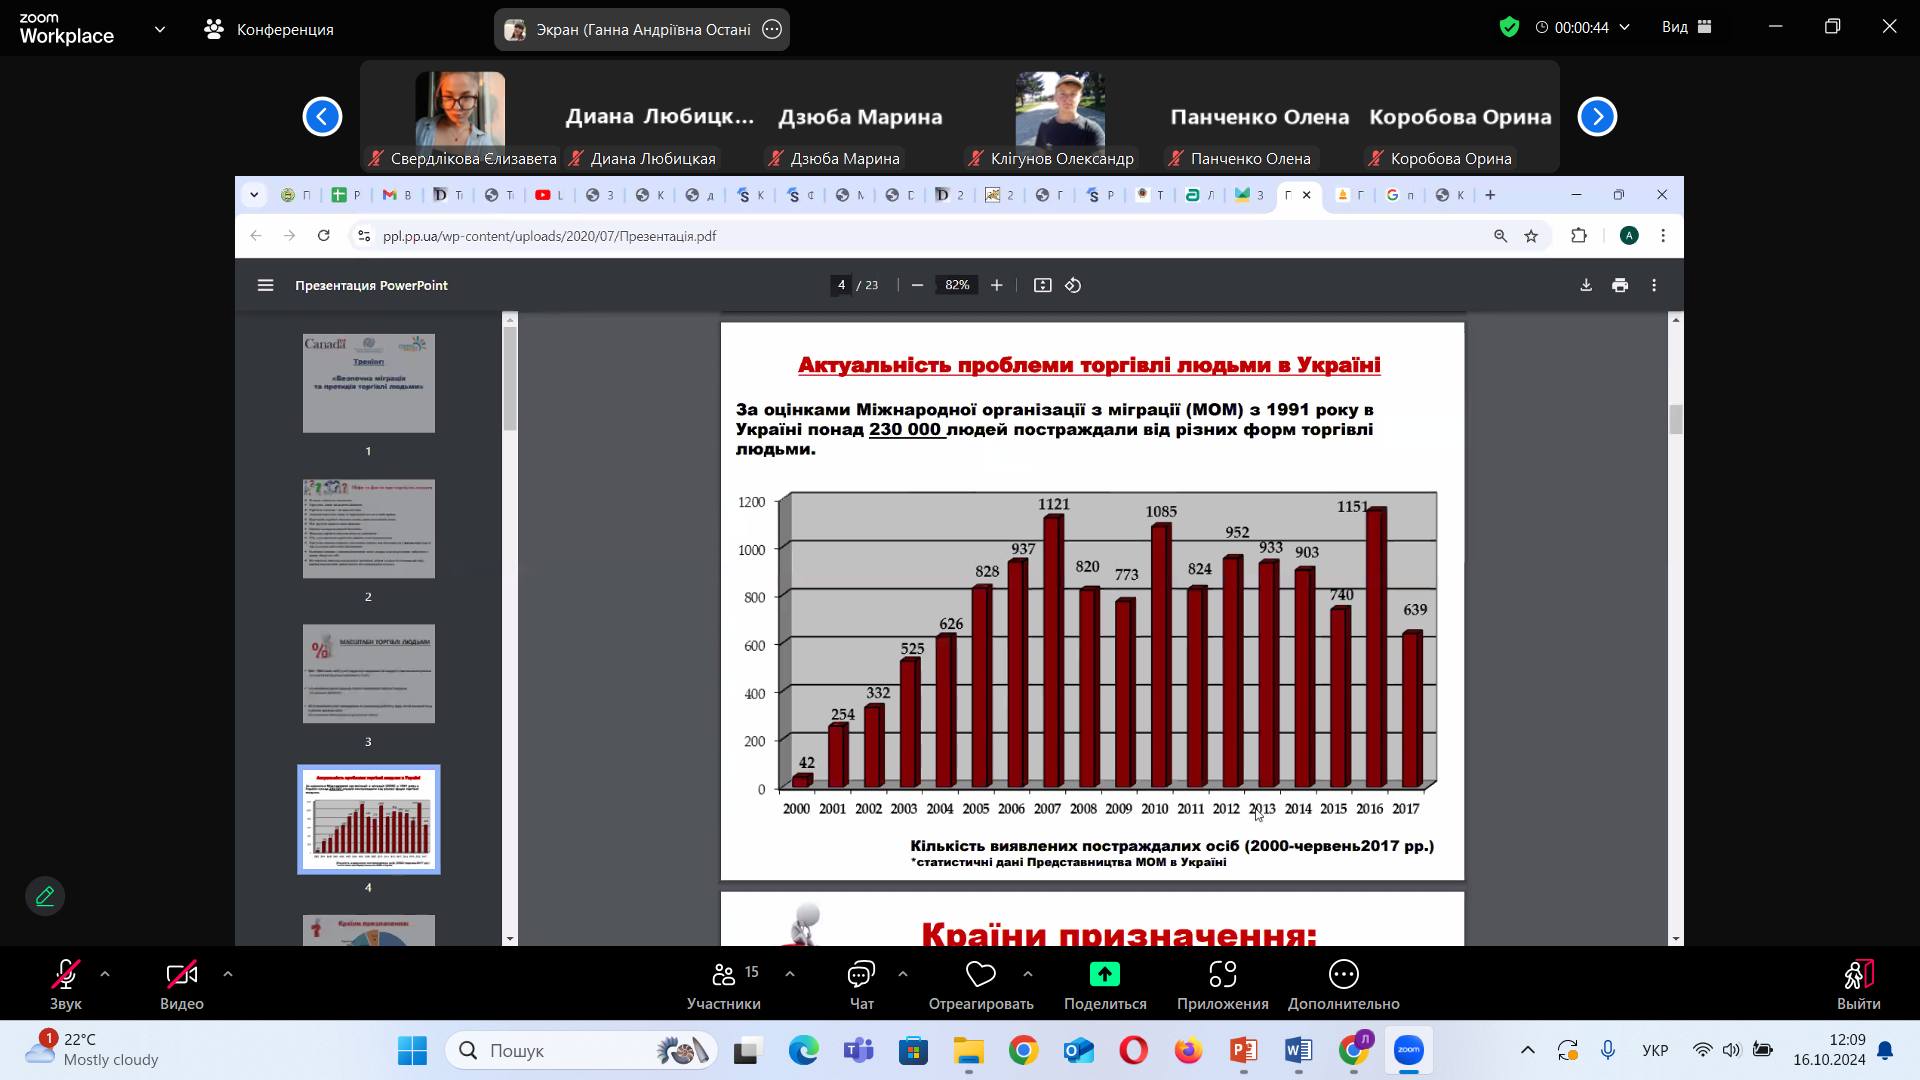The height and width of the screenshot is (1080, 1920).
Task: Toggle microphone mute with Звук button
Action: [x=66, y=974]
